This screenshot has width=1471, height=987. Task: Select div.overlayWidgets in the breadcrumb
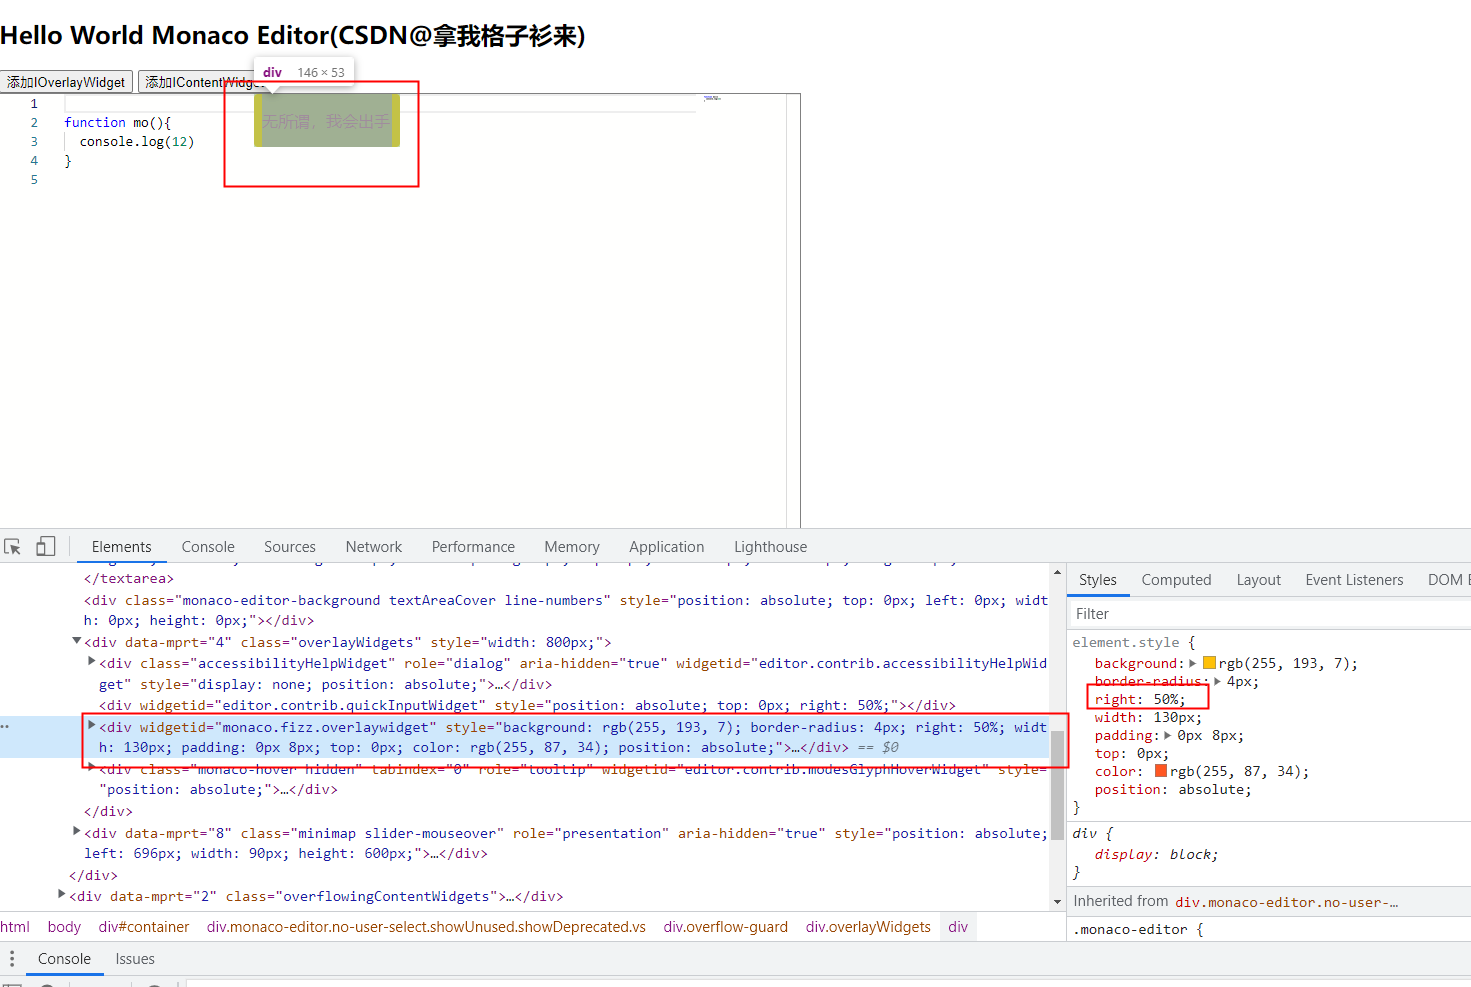tap(868, 927)
